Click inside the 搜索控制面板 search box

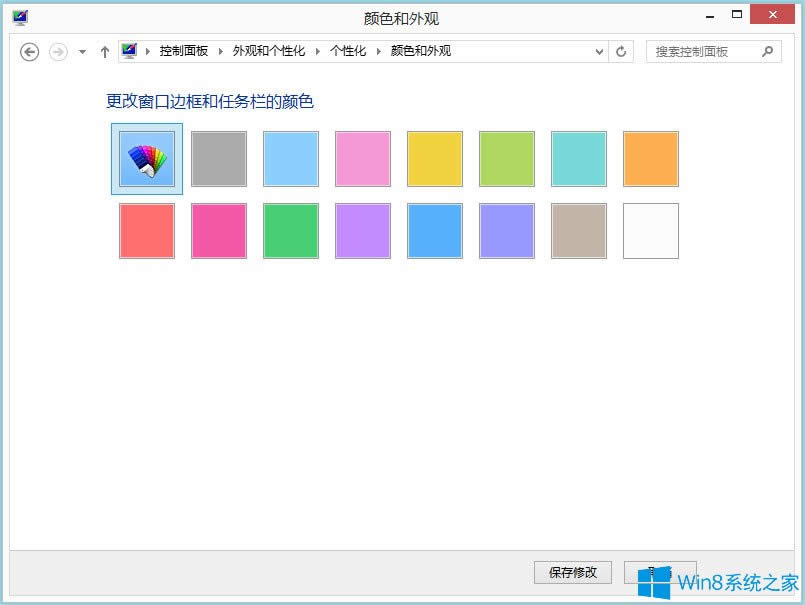pos(700,51)
